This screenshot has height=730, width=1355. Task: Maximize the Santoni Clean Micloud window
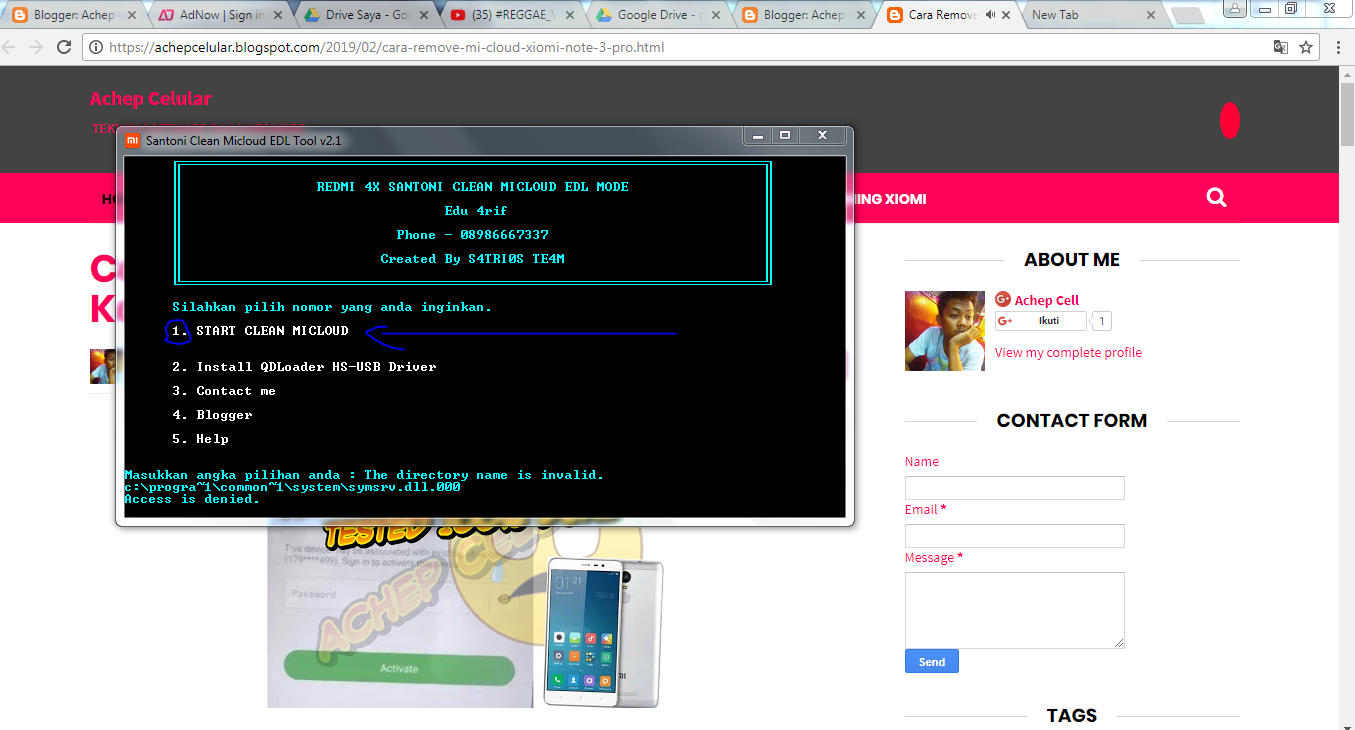[785, 135]
